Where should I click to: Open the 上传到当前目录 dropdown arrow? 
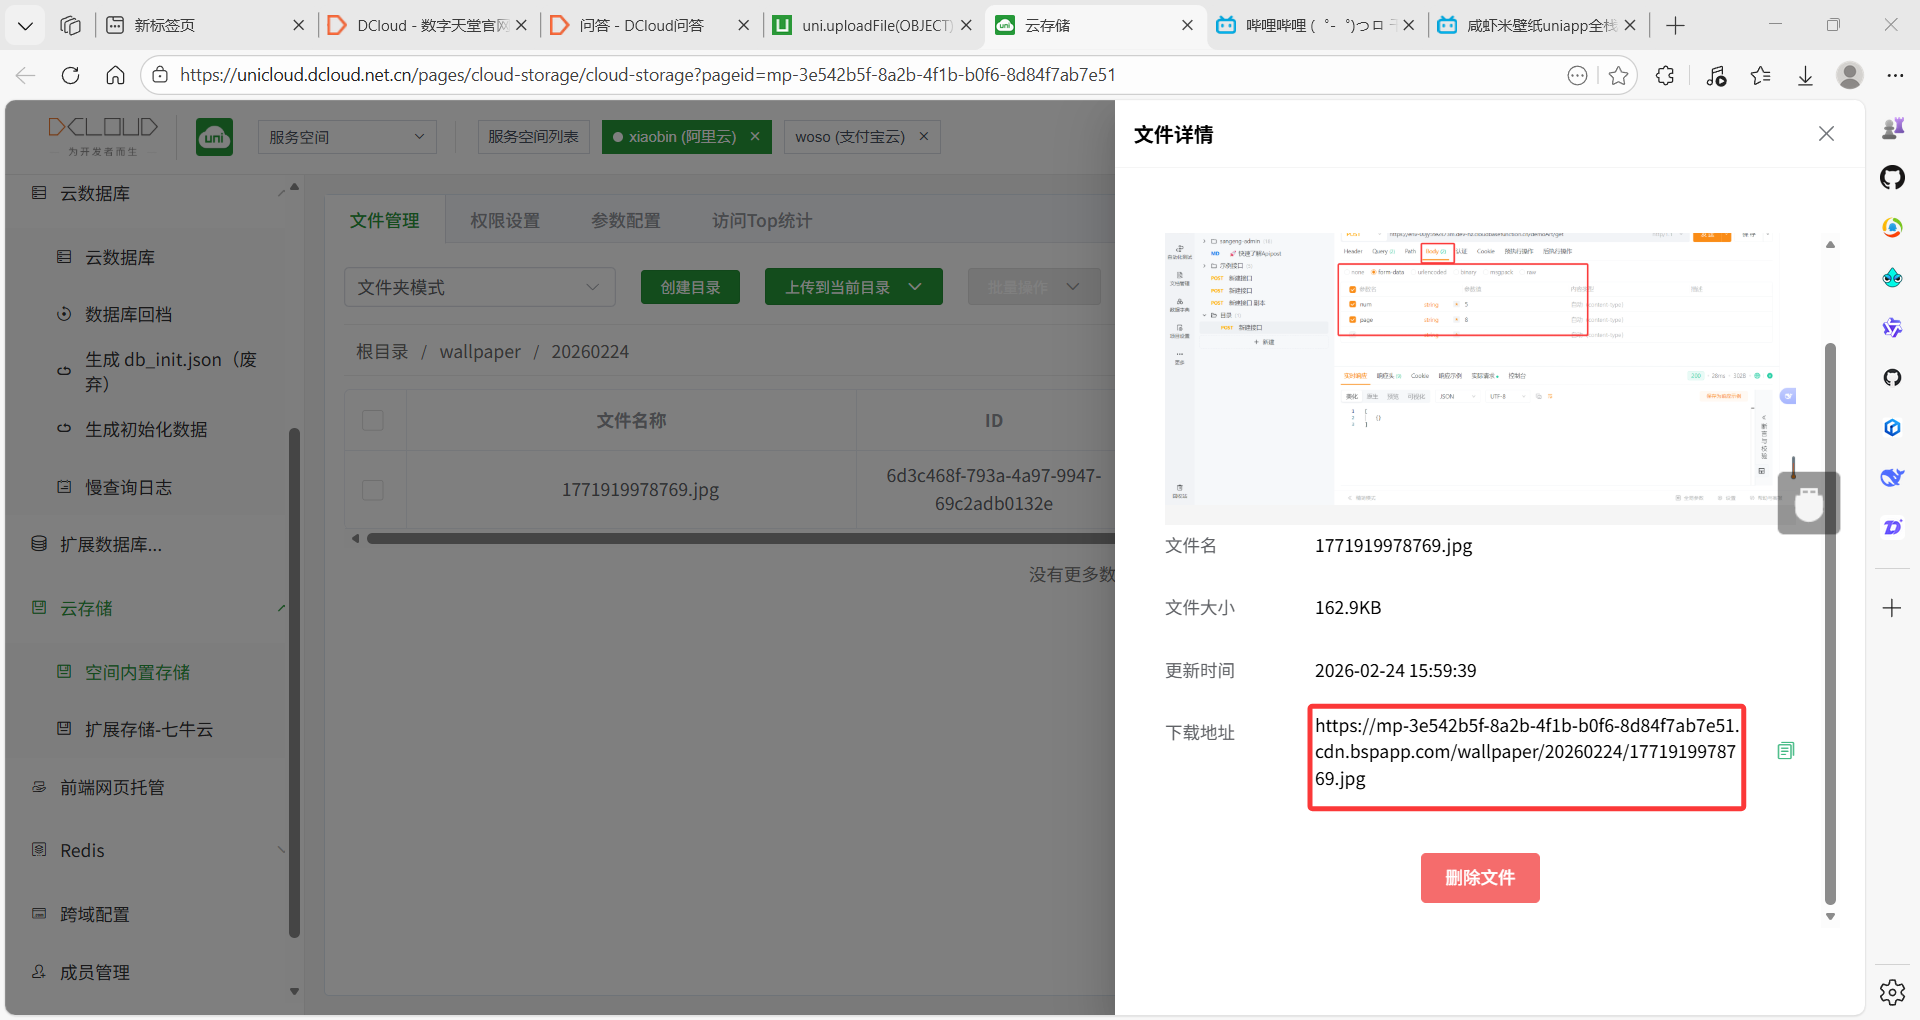pos(915,287)
